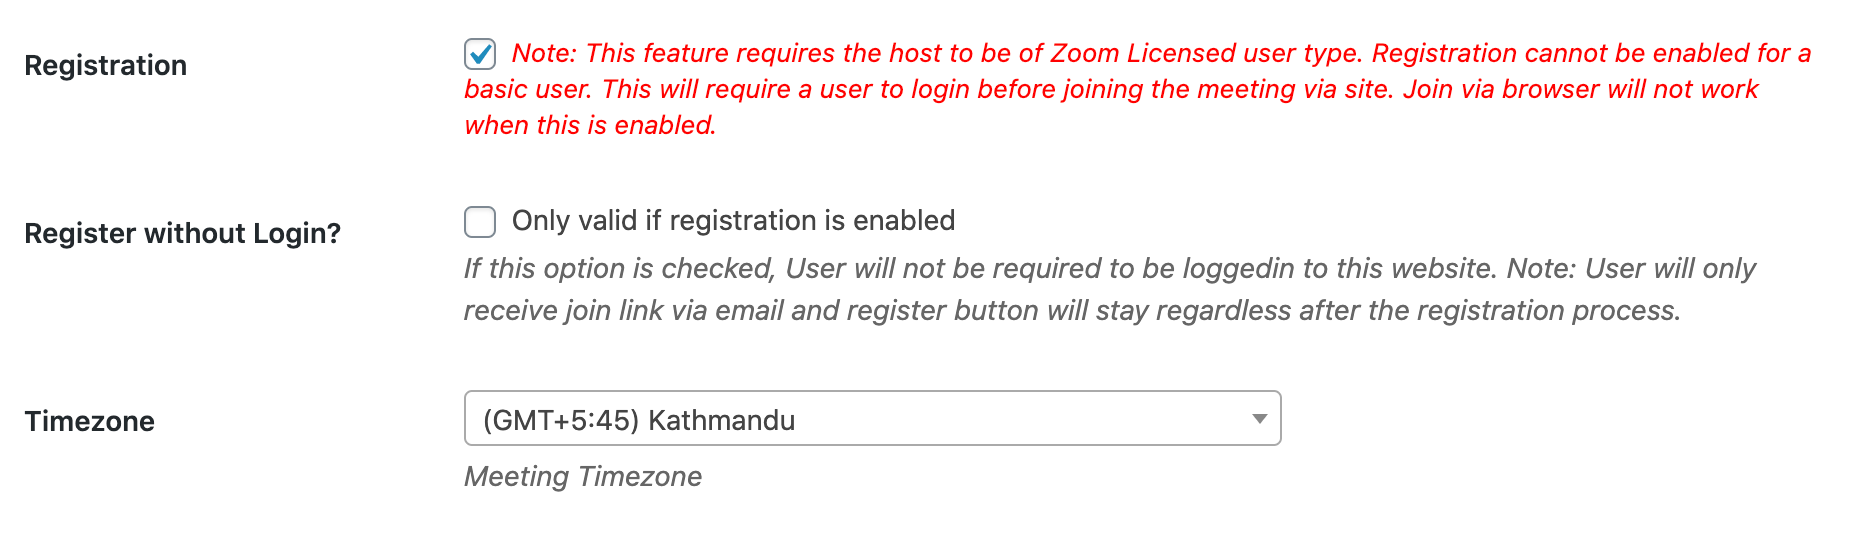Screen dimensions: 1870x534
Task: Enable the Register without Login checkbox
Action: (x=480, y=221)
